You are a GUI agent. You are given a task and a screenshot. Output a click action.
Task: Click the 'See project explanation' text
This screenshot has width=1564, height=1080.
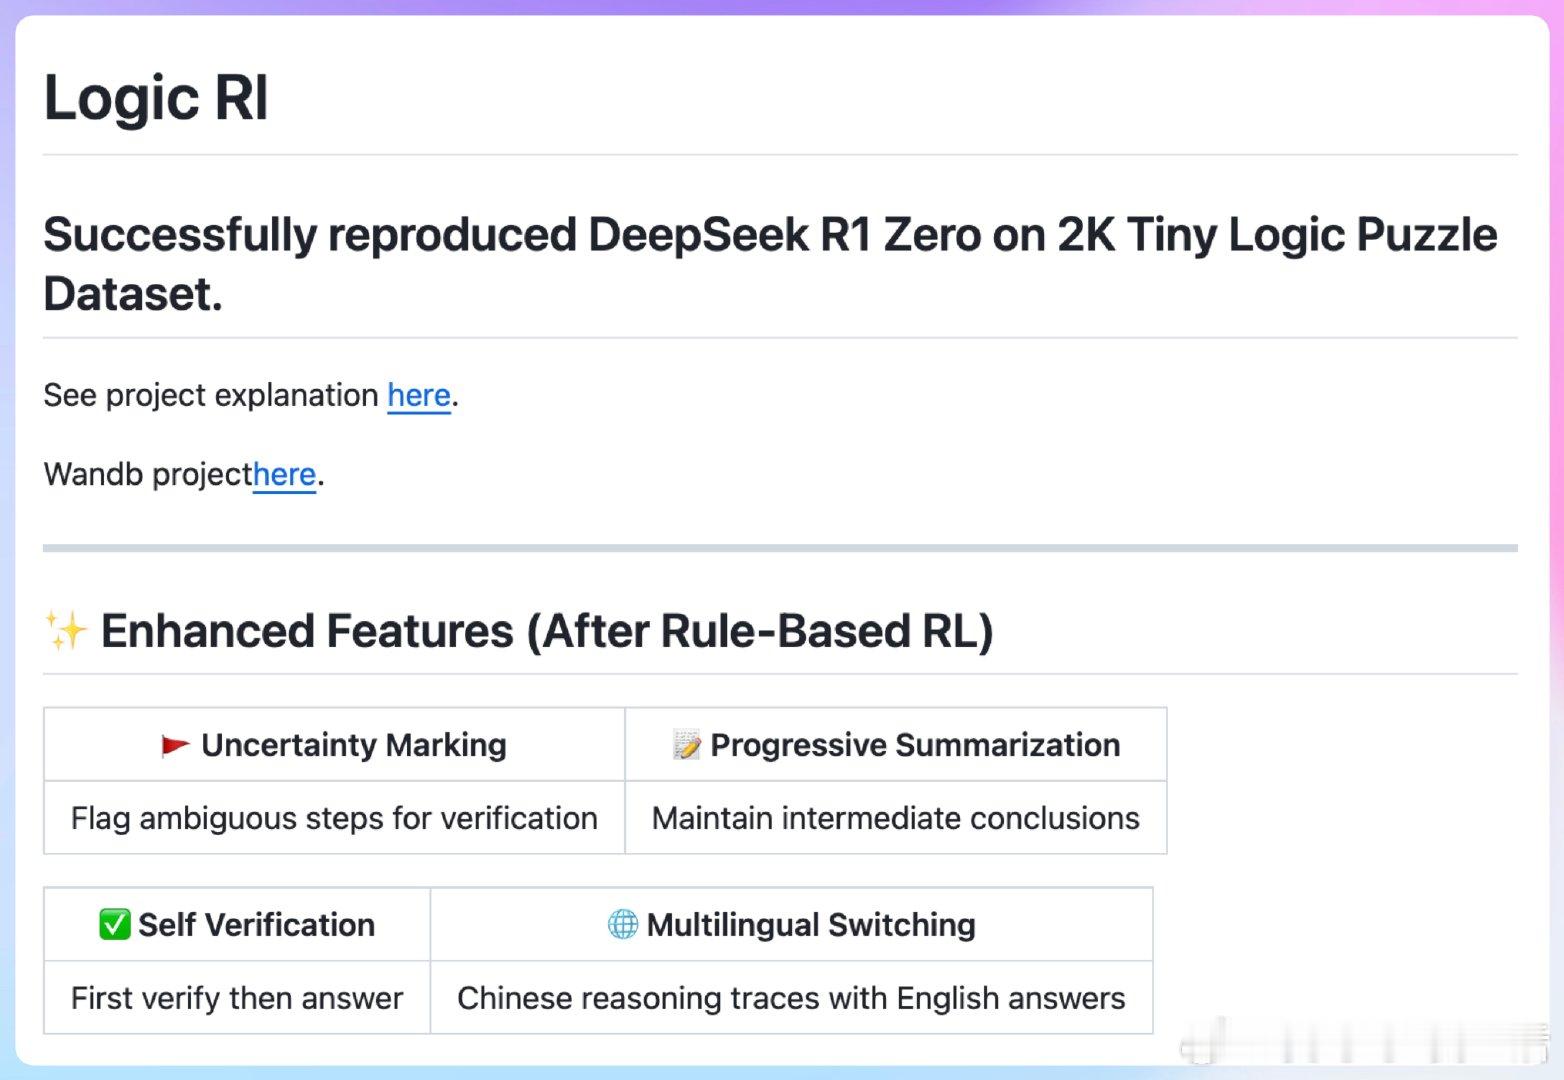click(211, 395)
